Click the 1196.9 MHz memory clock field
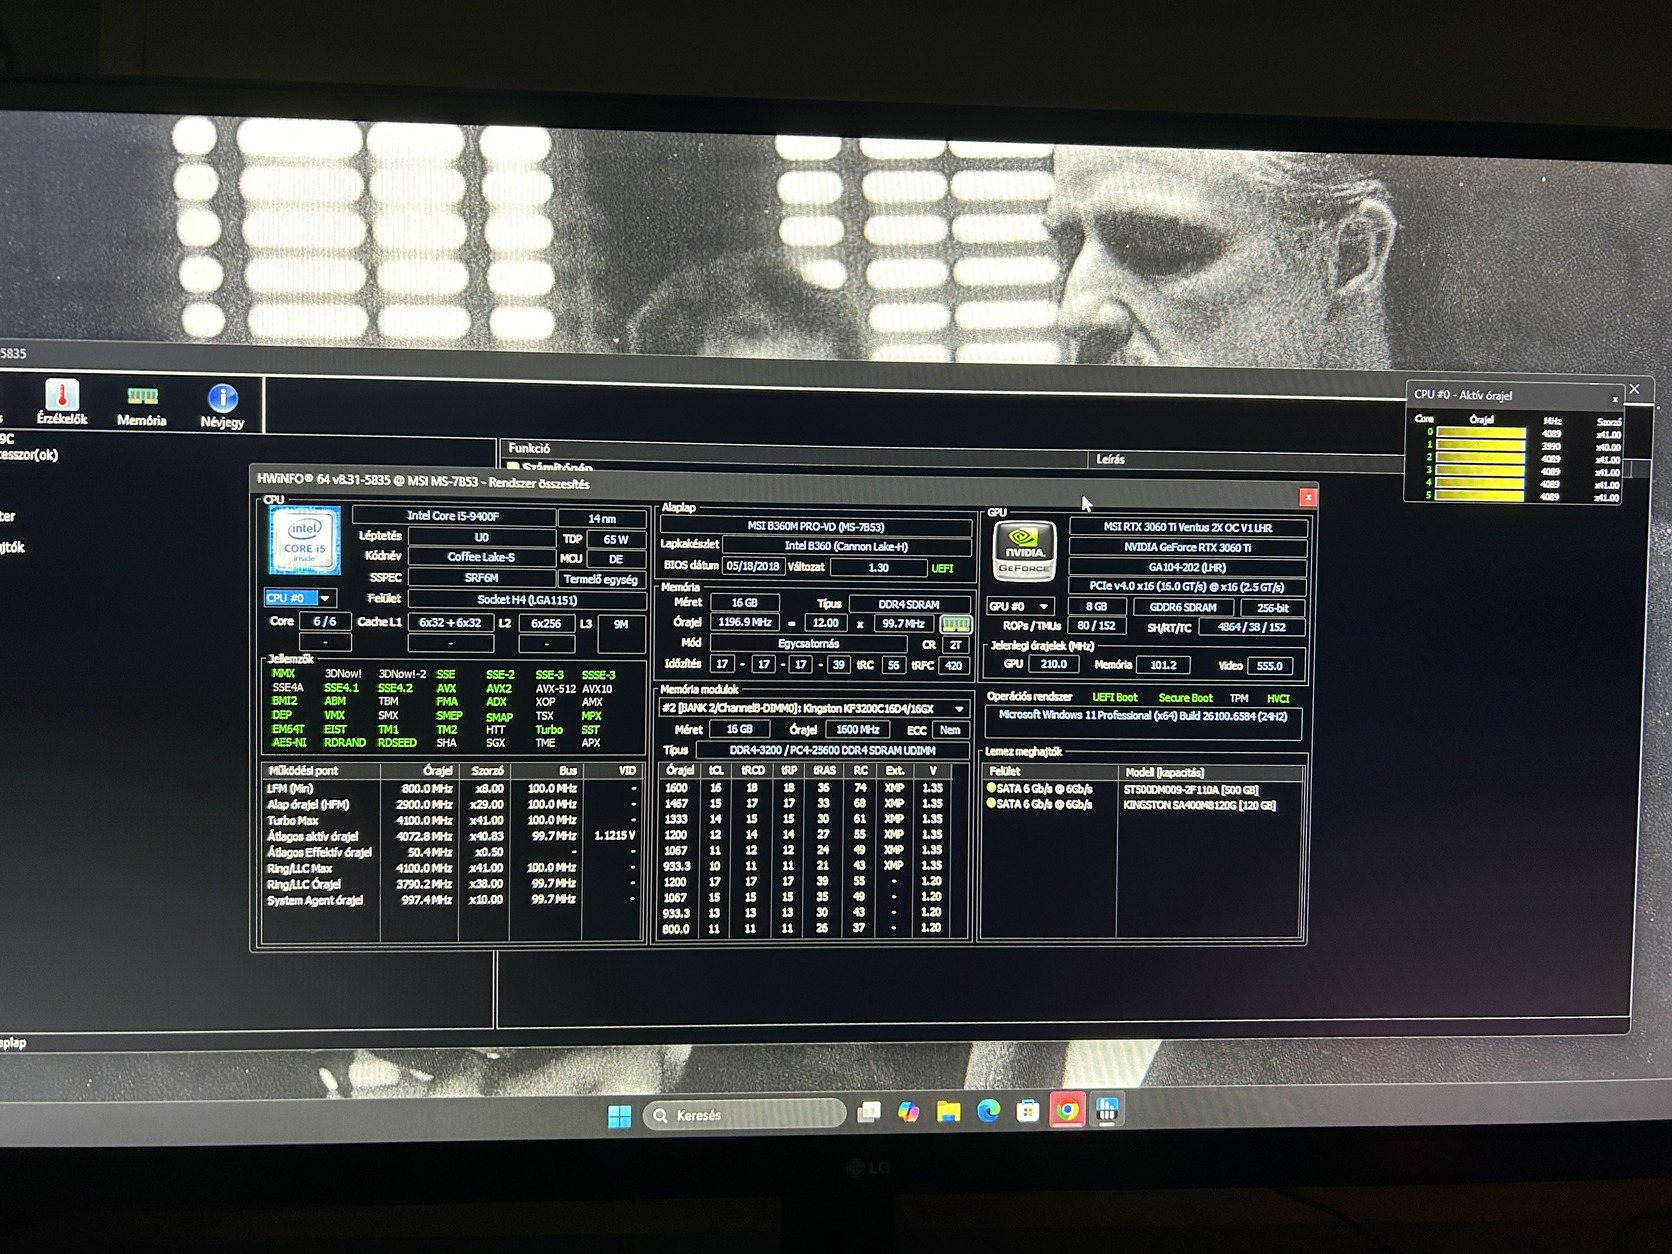1672x1254 pixels. [x=745, y=623]
